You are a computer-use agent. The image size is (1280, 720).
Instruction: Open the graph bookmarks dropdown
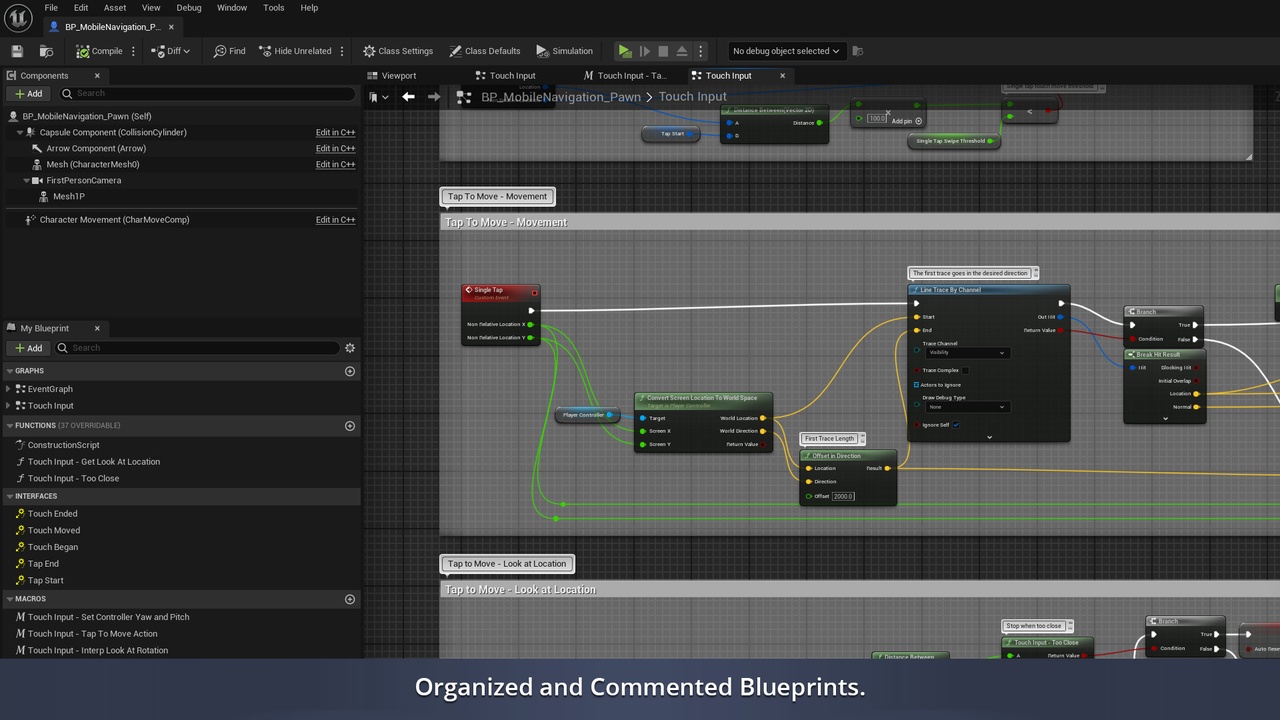(379, 97)
